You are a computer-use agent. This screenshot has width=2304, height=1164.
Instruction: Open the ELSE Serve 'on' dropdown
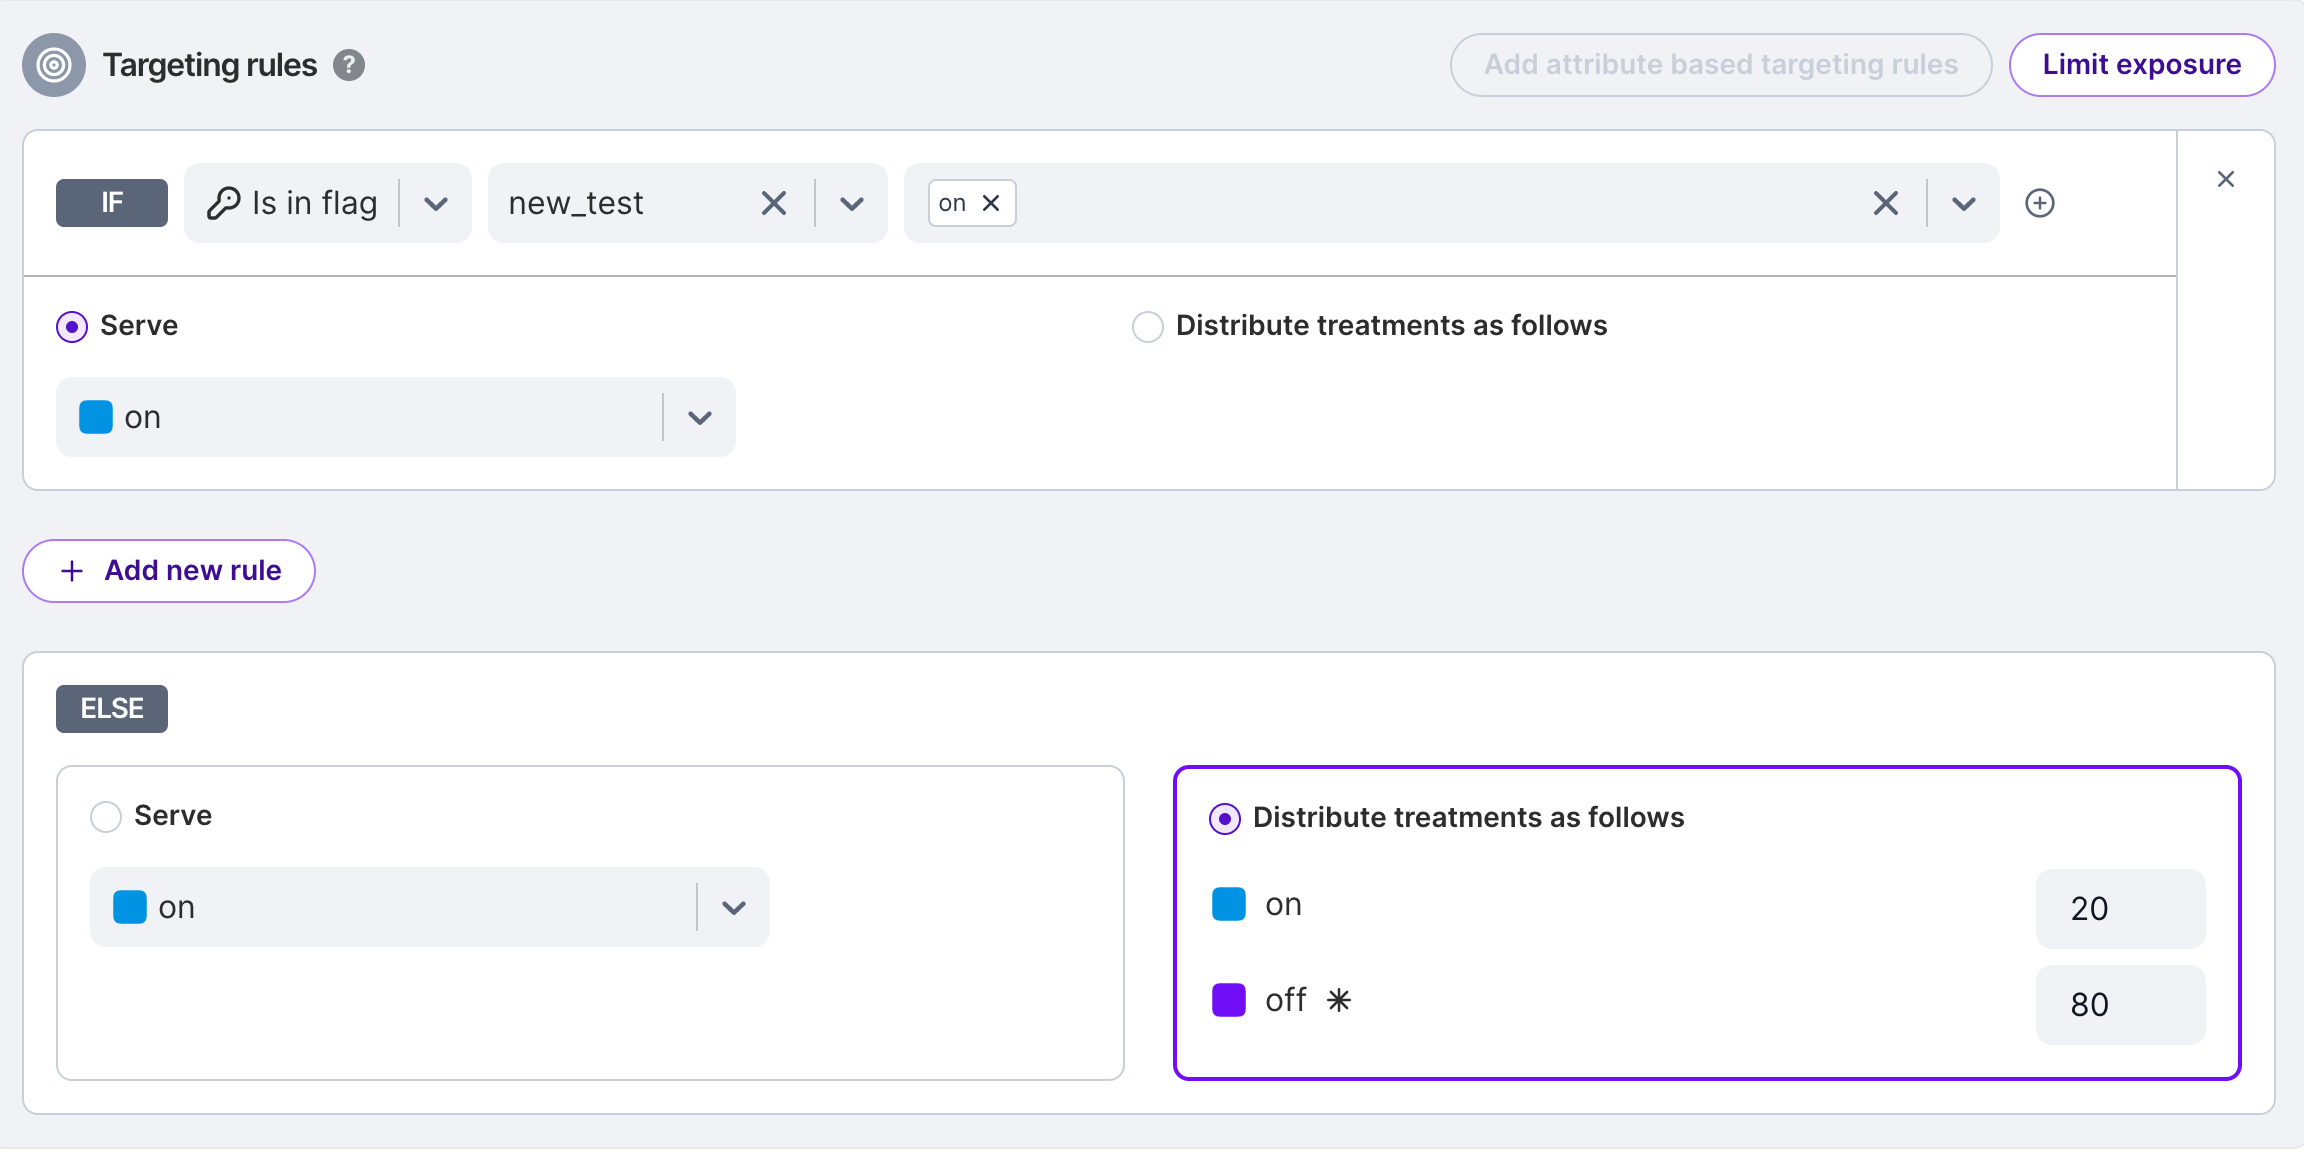(x=430, y=907)
